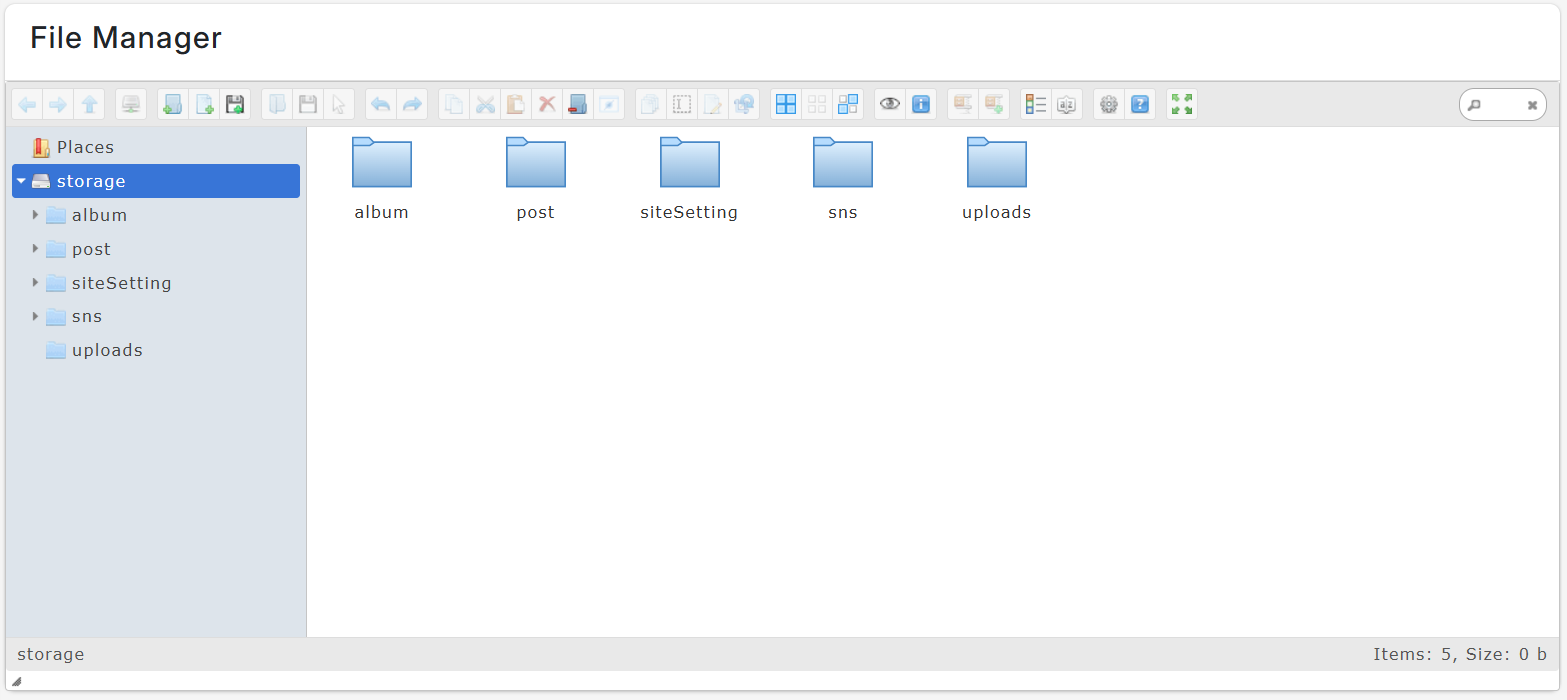Mount a network volume
The image size is (1567, 700).
click(x=131, y=104)
